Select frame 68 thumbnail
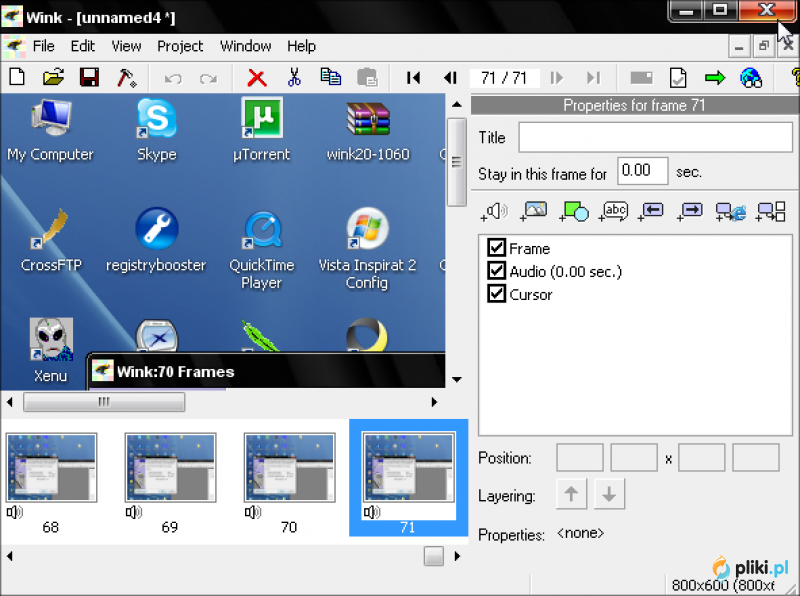The width and height of the screenshot is (800, 596). [52, 468]
